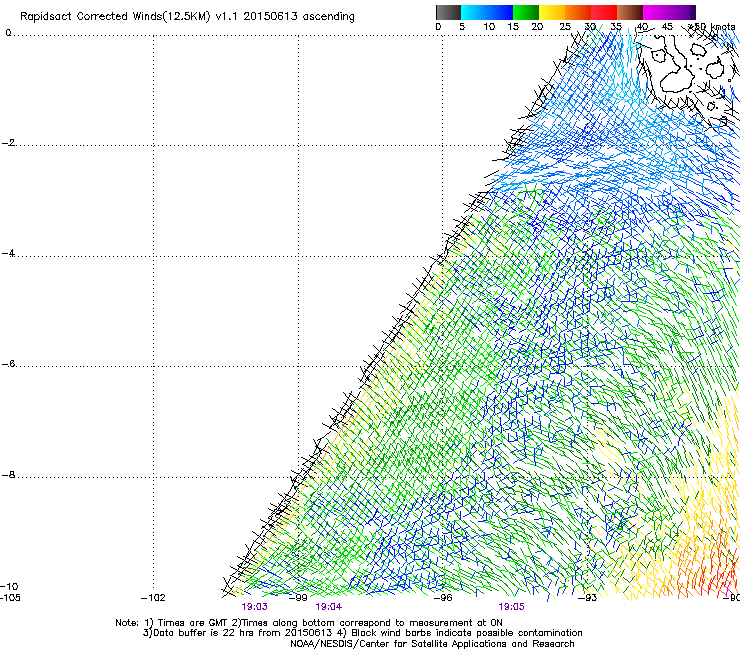Click the note about 22 hrs data buffer
Screen dimensions: 740x650
point(238,633)
